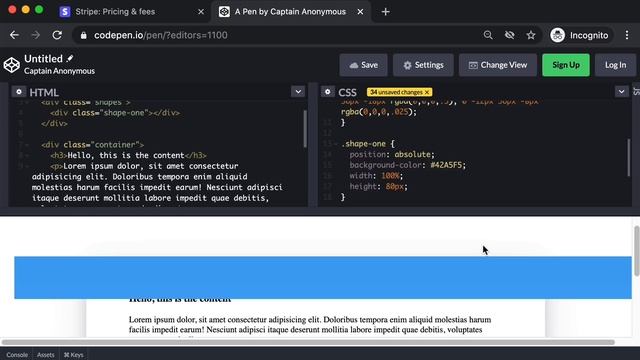Click the blue shape in preview
The height and width of the screenshot is (360, 640).
[x=323, y=278]
